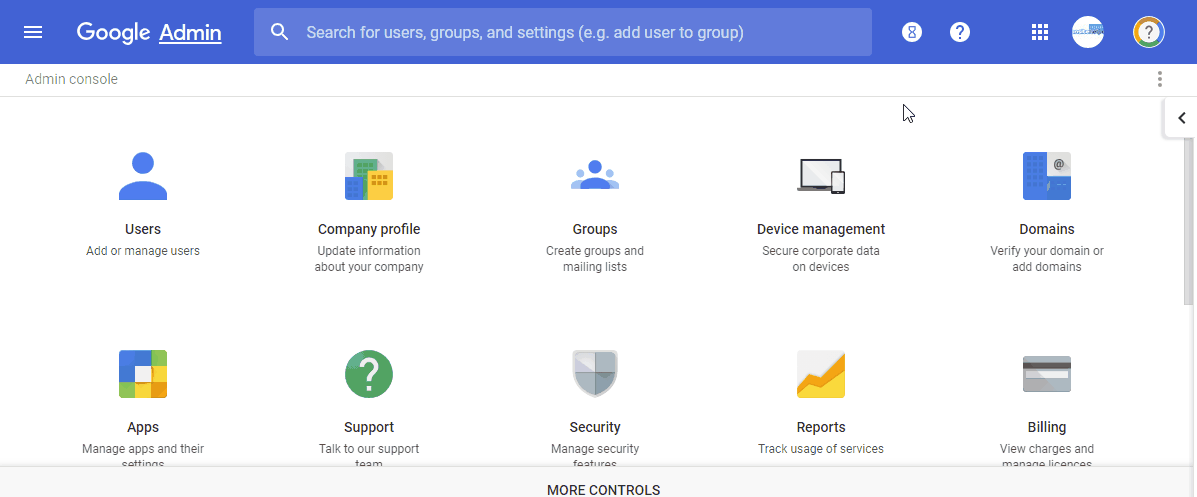Focus the users, groups, settings search field

point(563,32)
